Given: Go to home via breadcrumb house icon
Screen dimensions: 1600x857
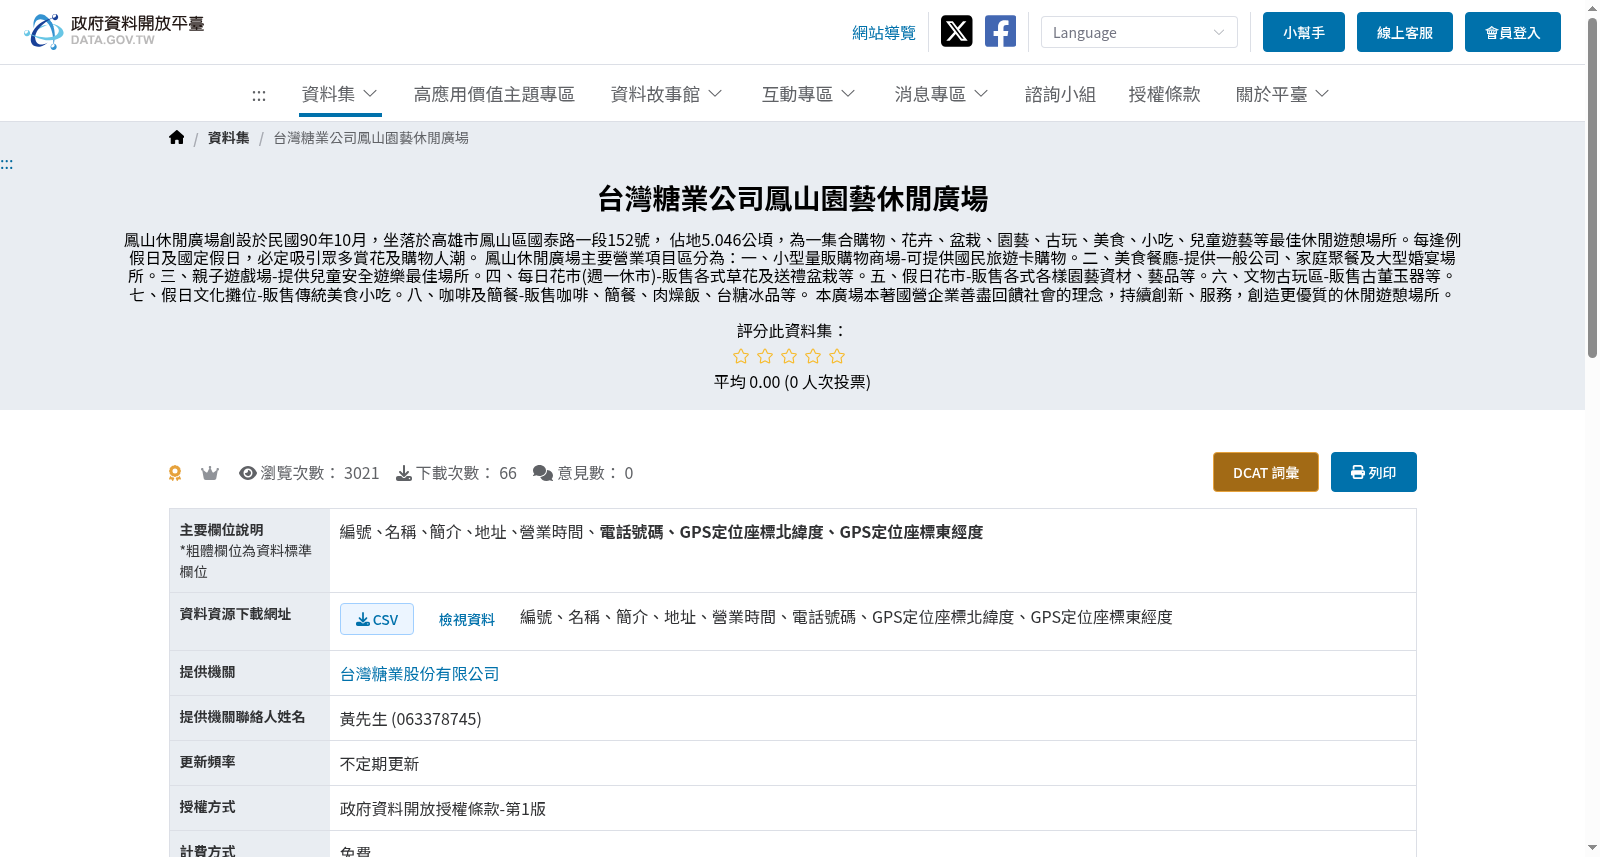Looking at the screenshot, I should click(177, 138).
